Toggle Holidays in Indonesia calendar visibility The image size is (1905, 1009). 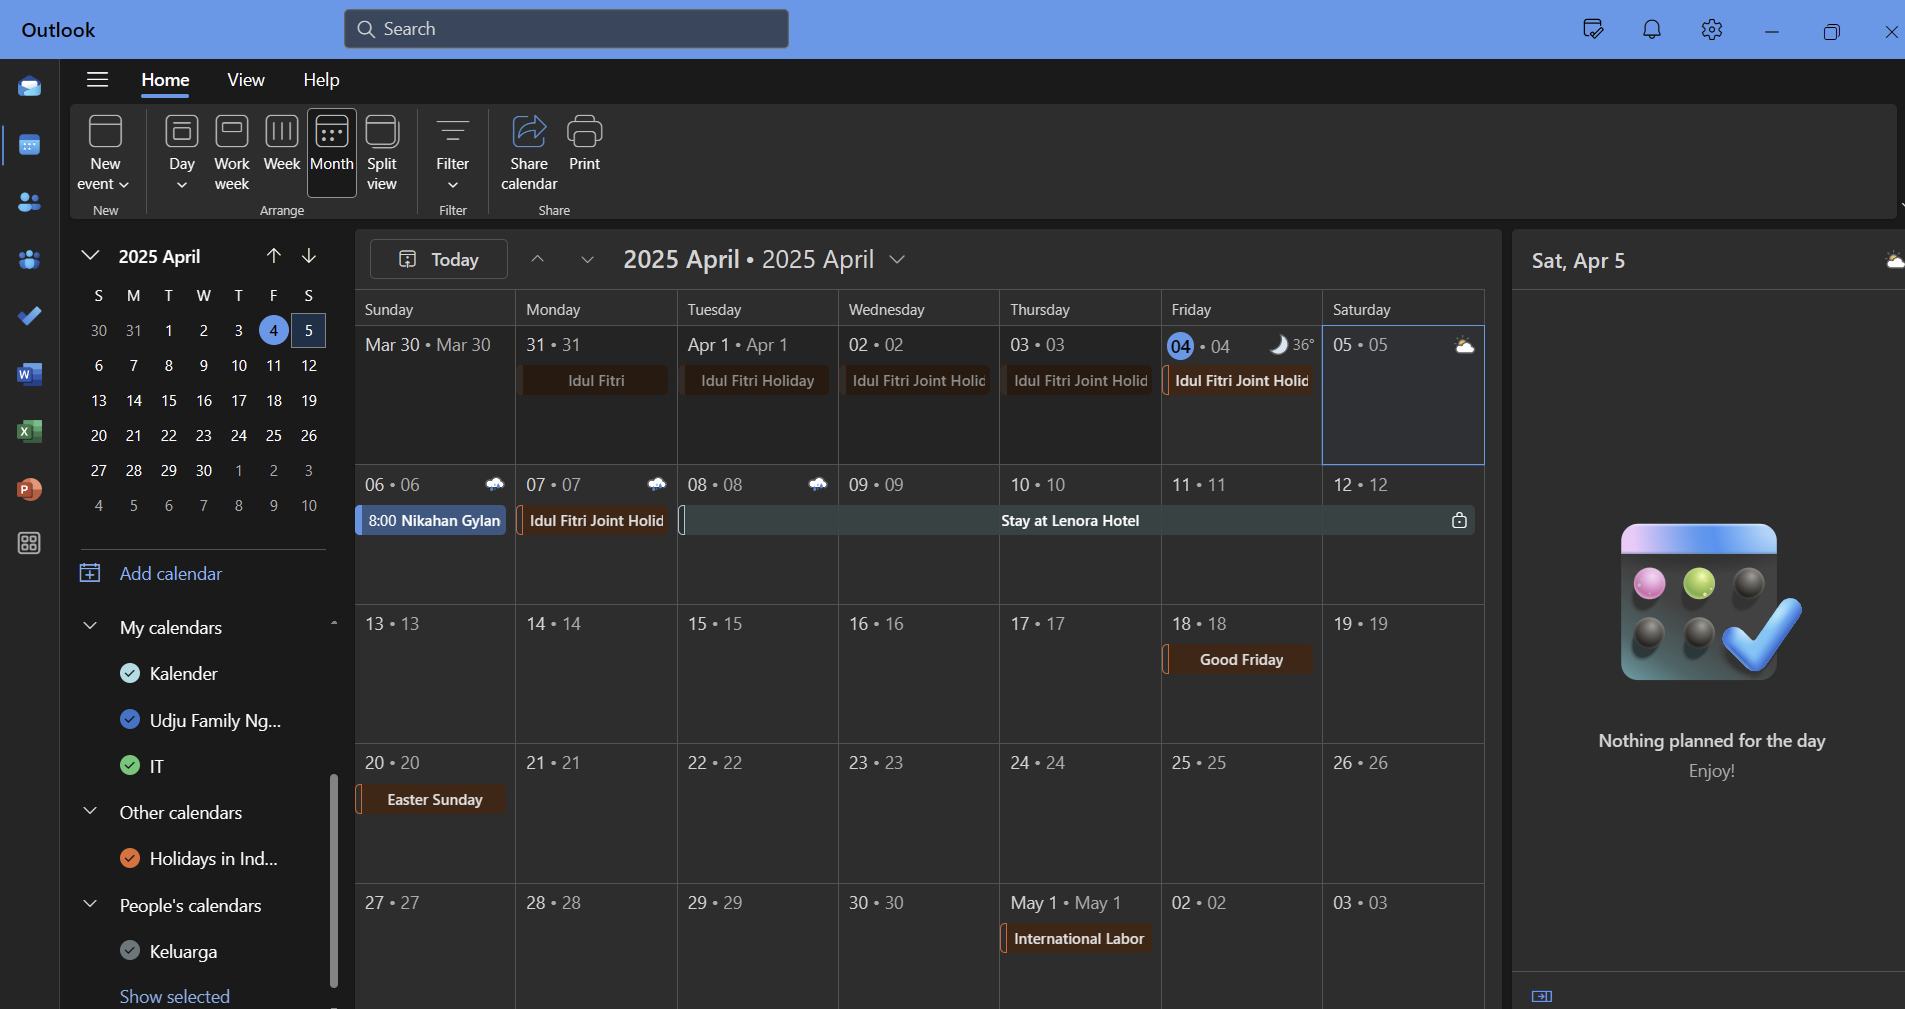[x=130, y=858]
